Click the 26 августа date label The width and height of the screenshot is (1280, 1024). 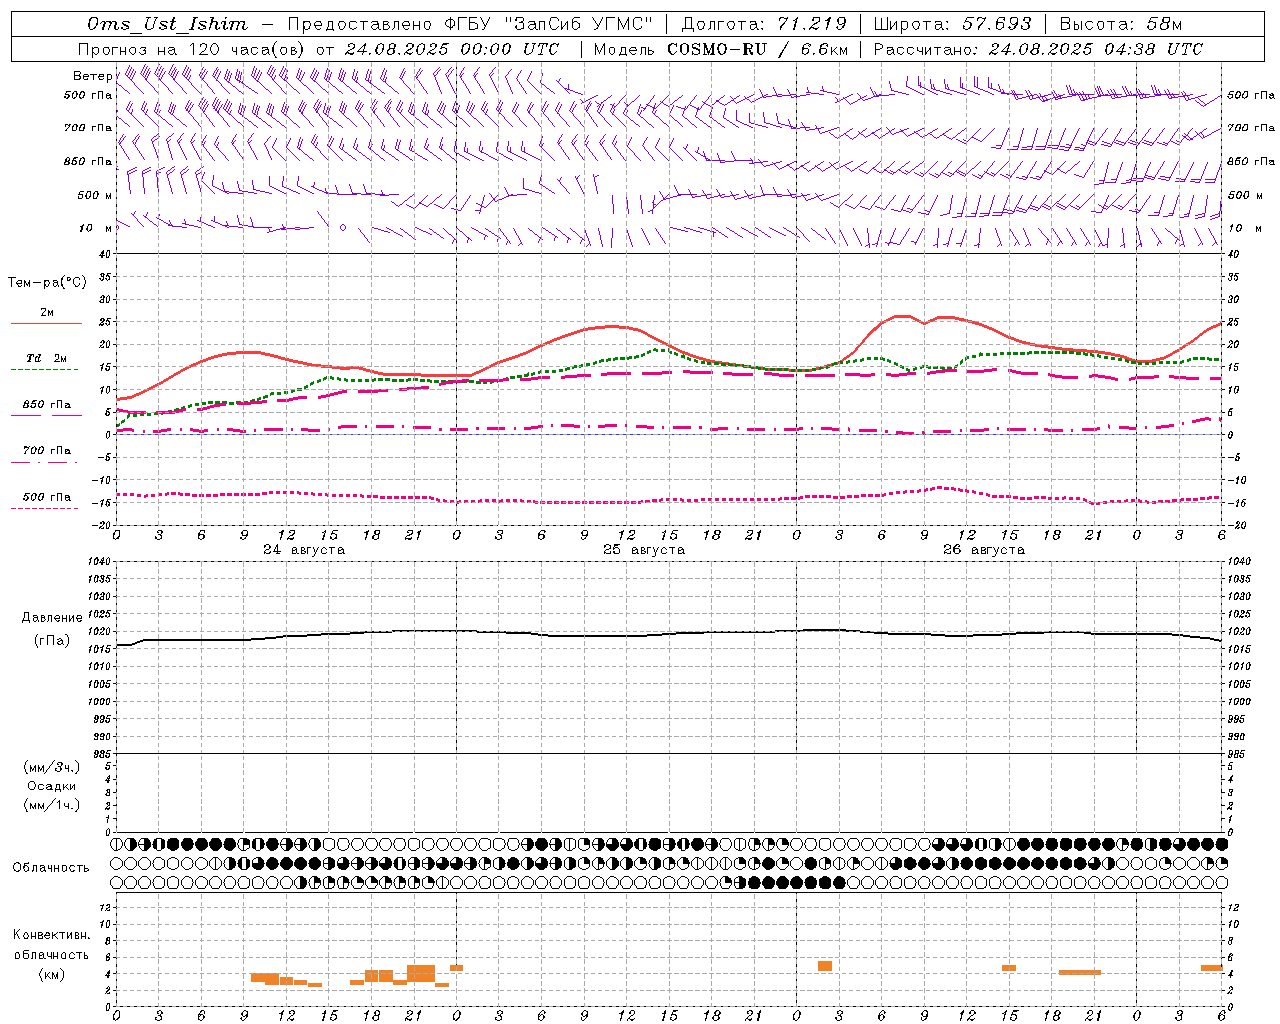(984, 550)
